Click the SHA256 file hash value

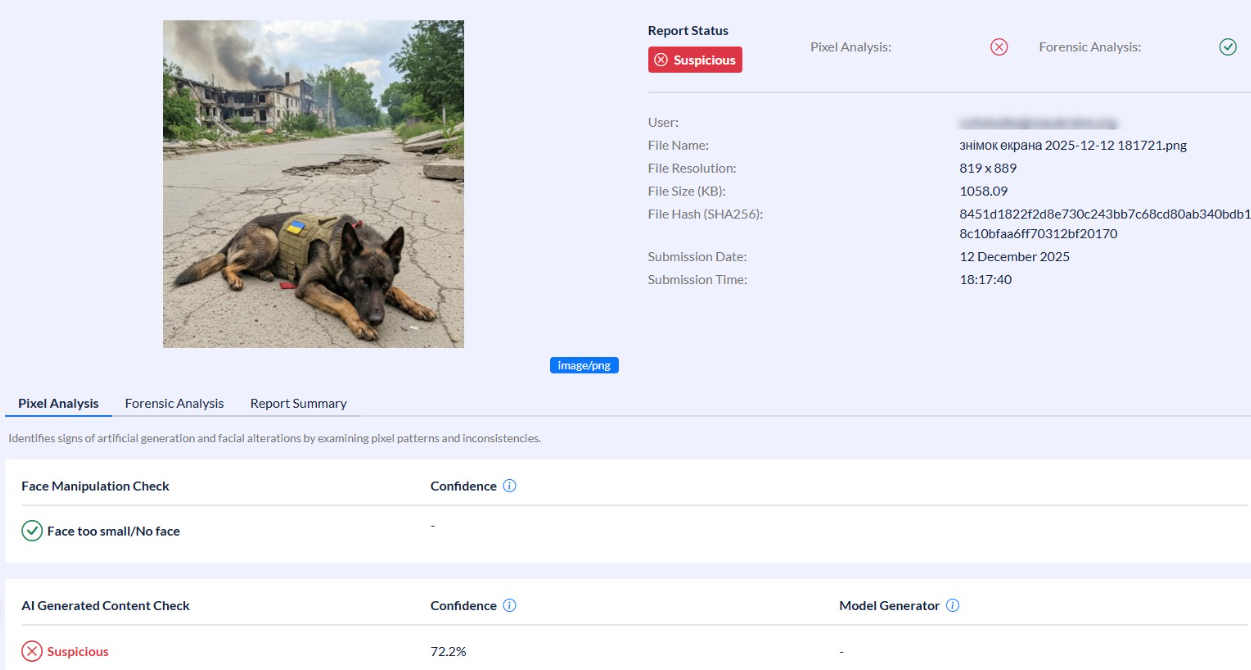tap(1100, 224)
